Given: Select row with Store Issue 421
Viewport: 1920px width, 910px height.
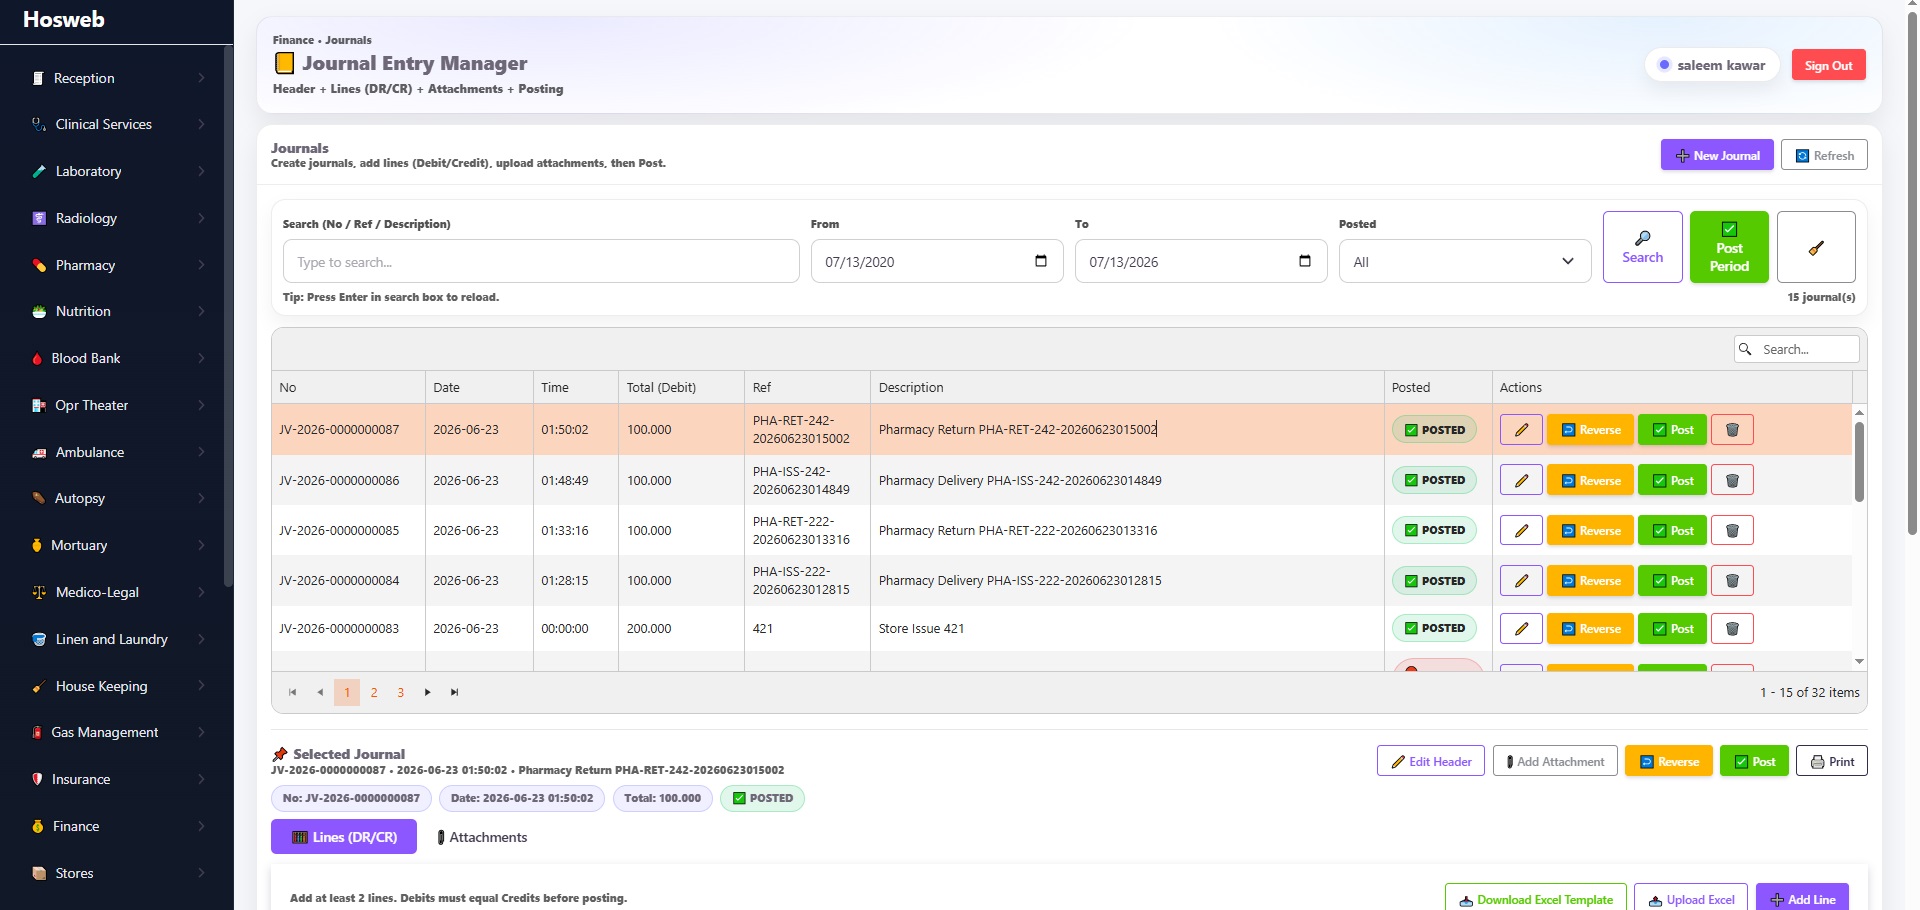Looking at the screenshot, I should click(1061, 628).
